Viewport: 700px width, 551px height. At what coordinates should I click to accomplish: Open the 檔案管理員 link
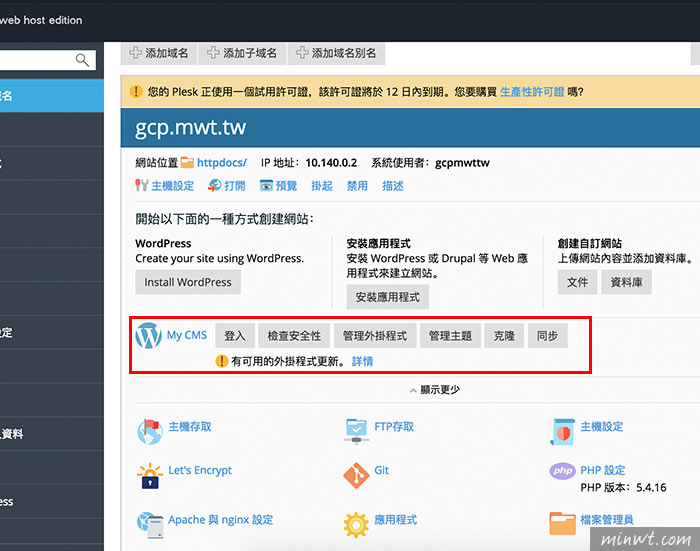(x=607, y=520)
